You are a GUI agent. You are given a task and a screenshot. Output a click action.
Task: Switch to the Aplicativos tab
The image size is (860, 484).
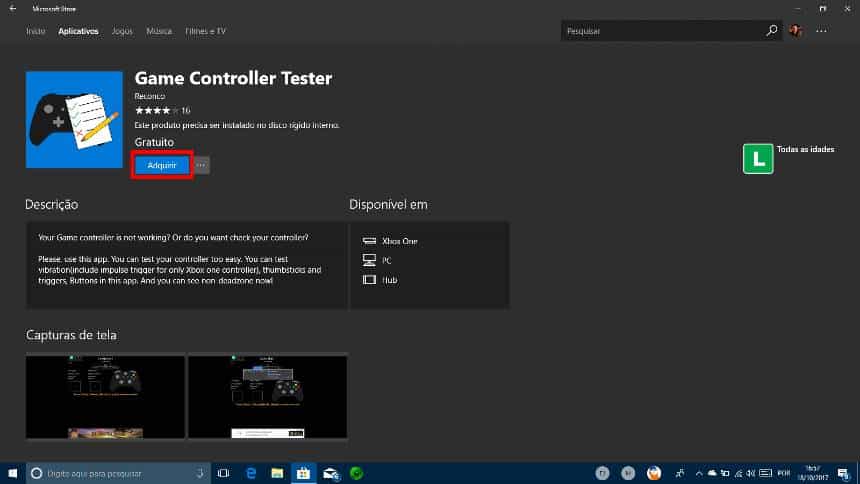(x=78, y=31)
